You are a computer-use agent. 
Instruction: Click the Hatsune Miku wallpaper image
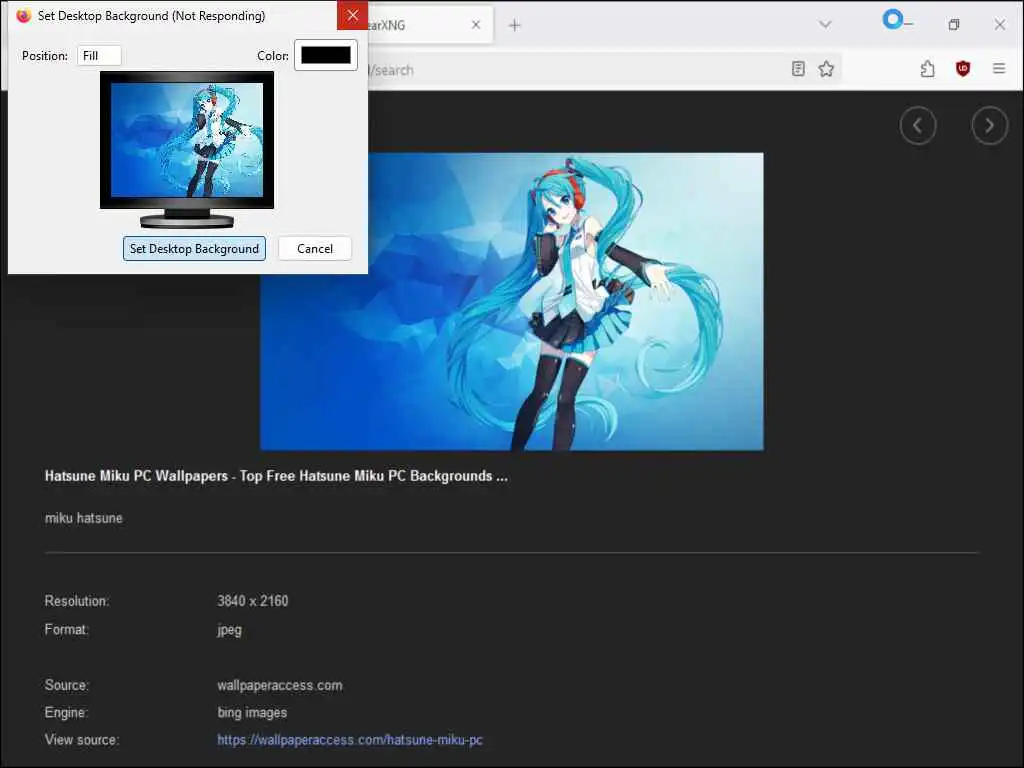point(511,301)
